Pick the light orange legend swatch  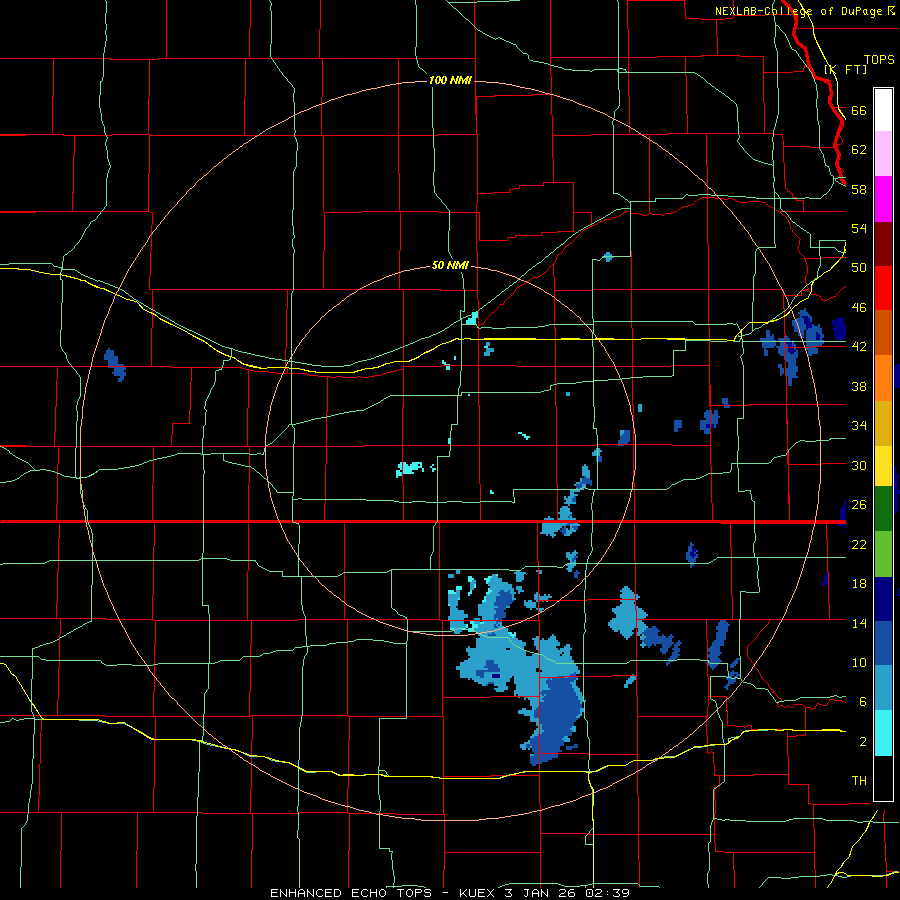[x=883, y=378]
